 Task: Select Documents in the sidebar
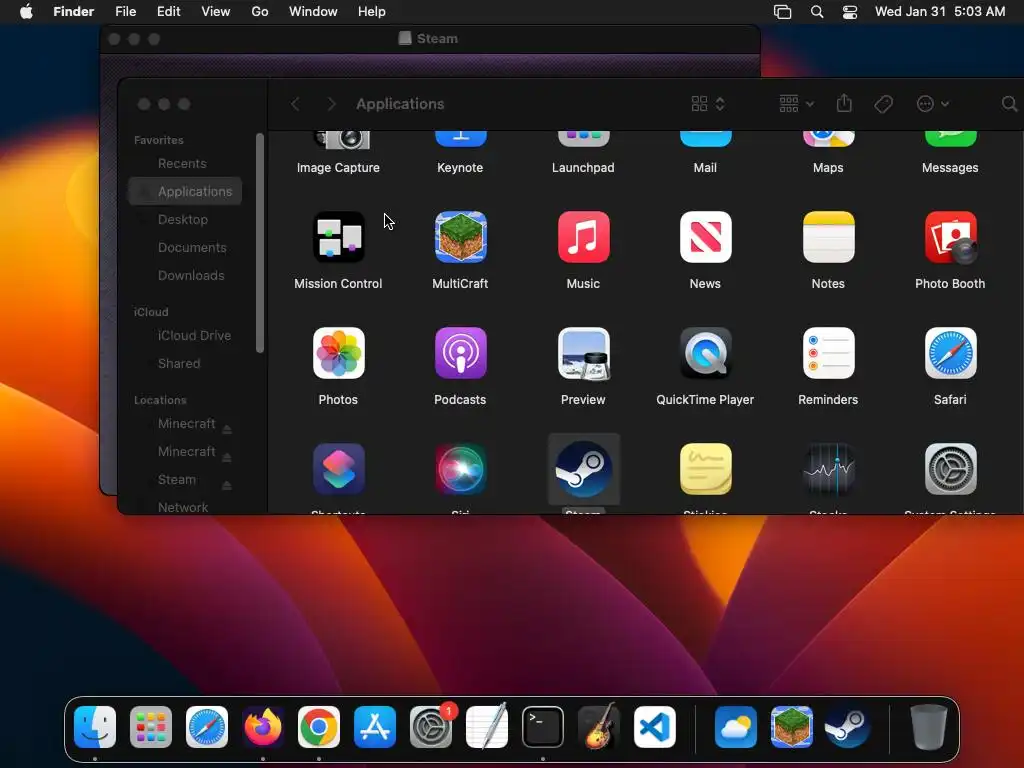pyautogui.click(x=185, y=248)
